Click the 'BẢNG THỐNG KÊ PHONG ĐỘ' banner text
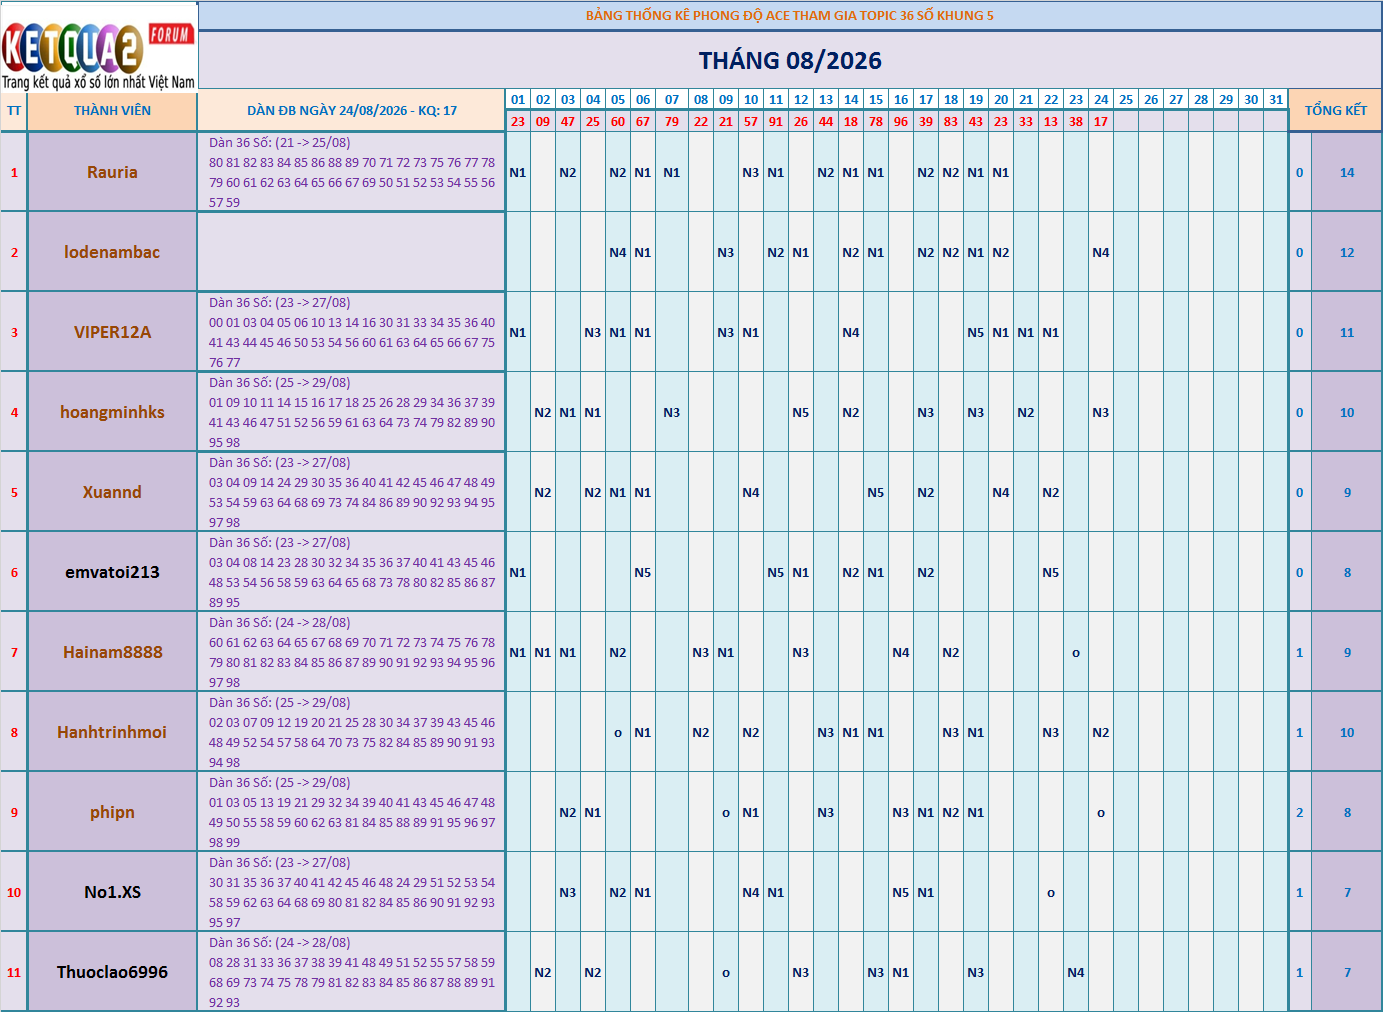The image size is (1383, 1012). (790, 15)
